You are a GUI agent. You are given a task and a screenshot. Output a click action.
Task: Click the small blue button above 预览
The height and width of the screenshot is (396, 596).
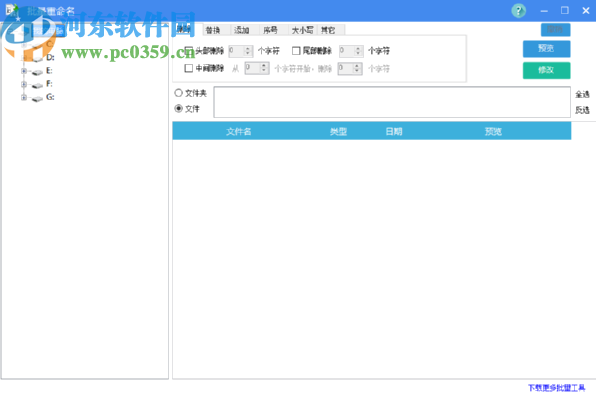555,29
